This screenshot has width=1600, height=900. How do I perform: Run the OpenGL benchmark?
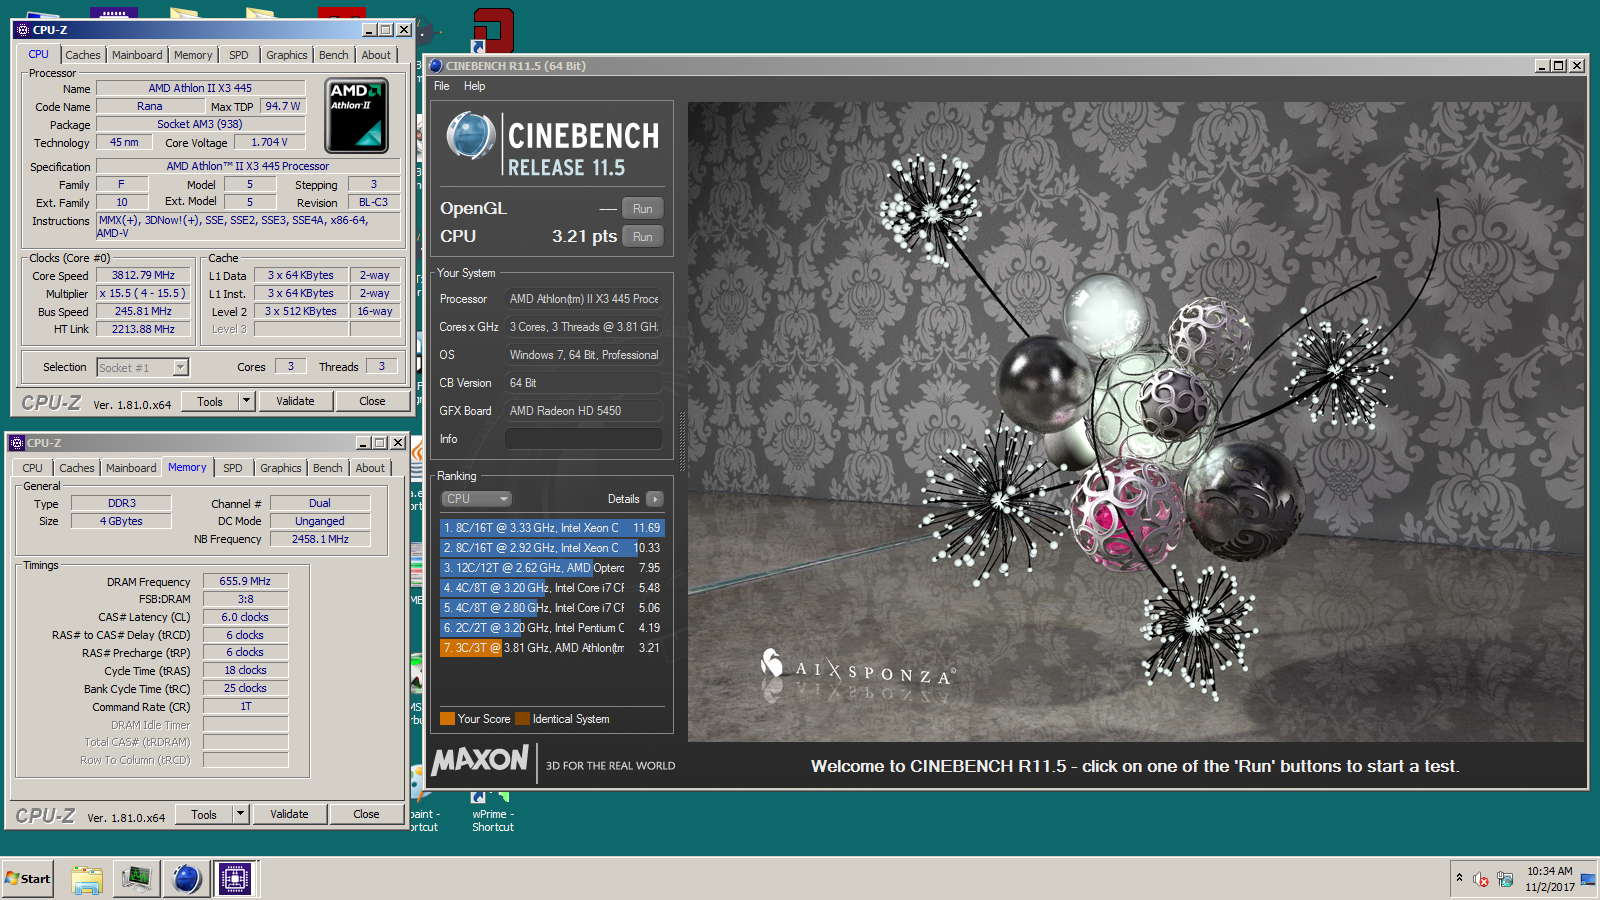(642, 209)
